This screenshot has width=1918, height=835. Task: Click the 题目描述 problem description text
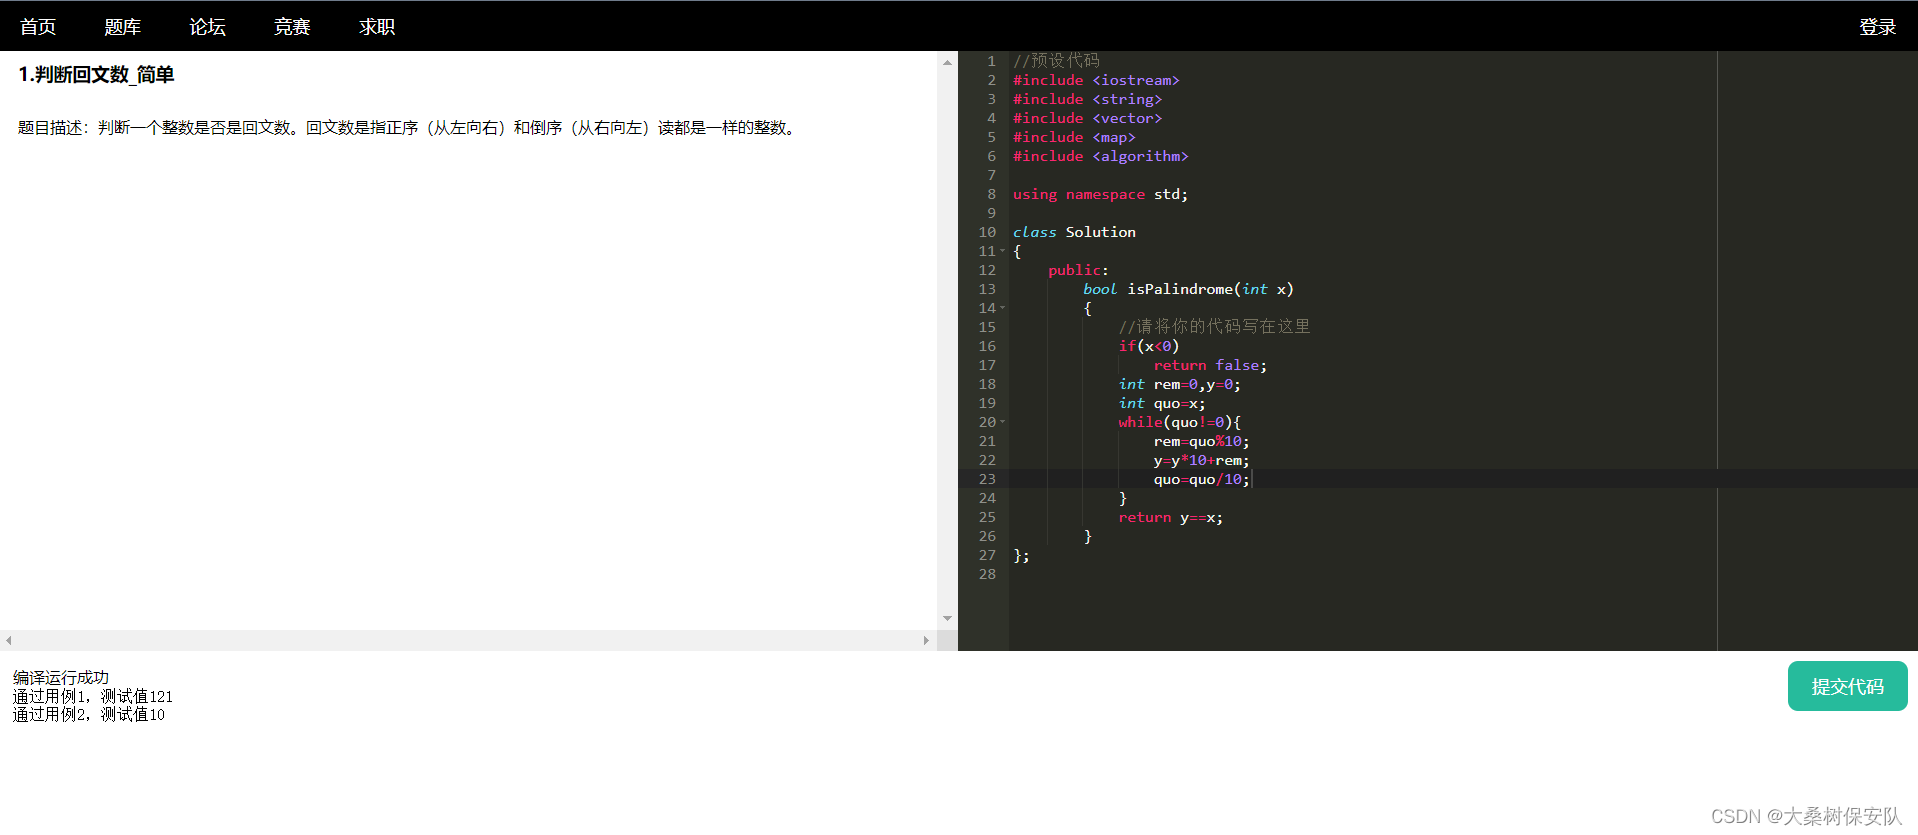[x=409, y=128]
